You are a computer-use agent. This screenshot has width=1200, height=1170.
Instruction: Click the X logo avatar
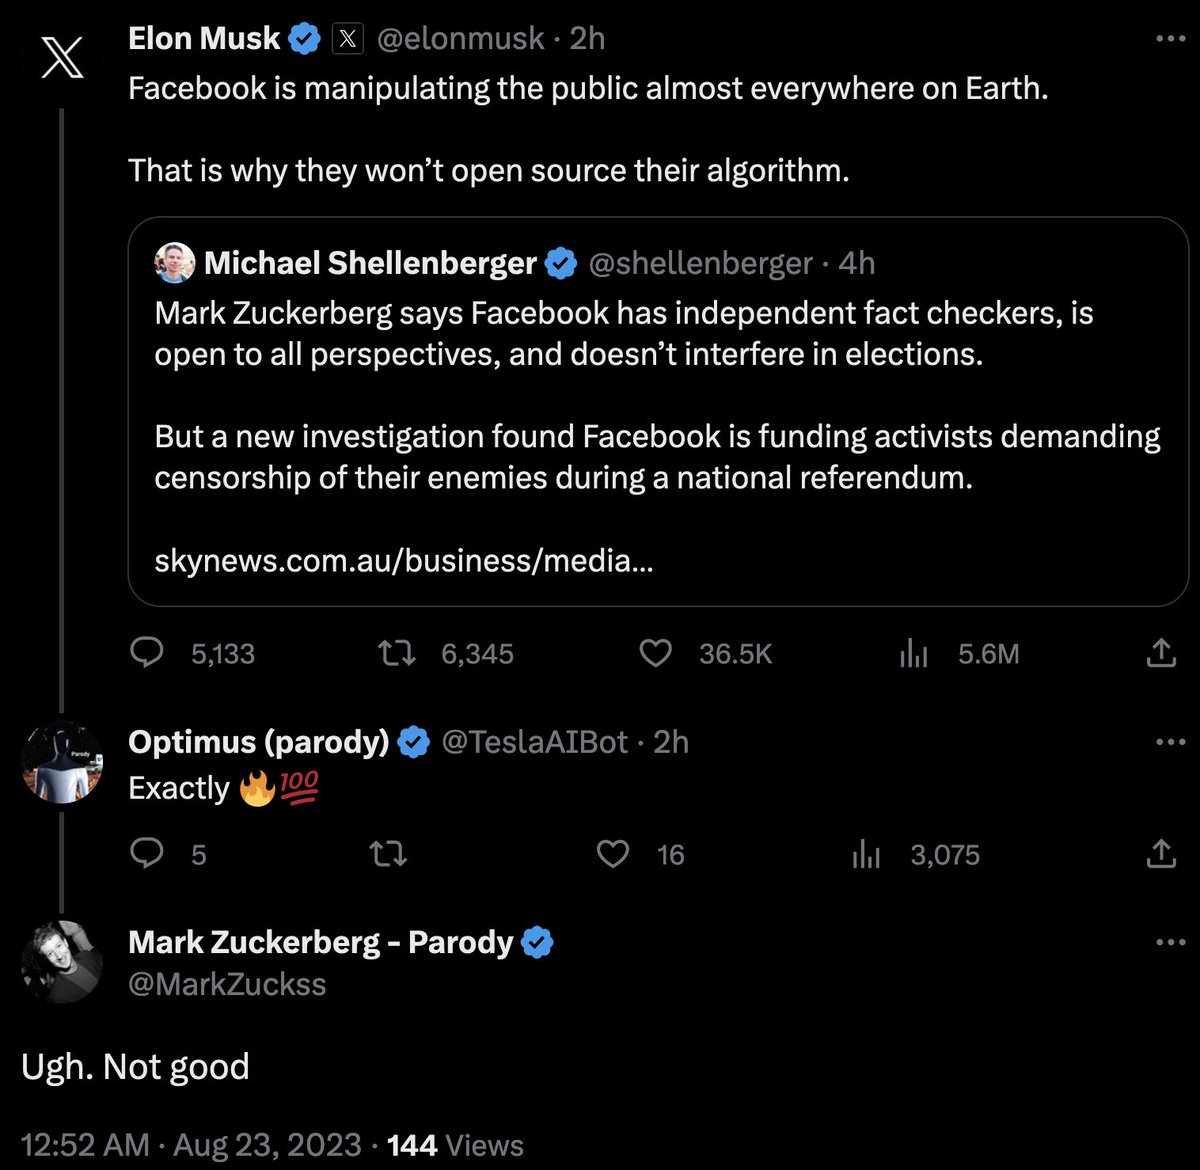[62, 58]
